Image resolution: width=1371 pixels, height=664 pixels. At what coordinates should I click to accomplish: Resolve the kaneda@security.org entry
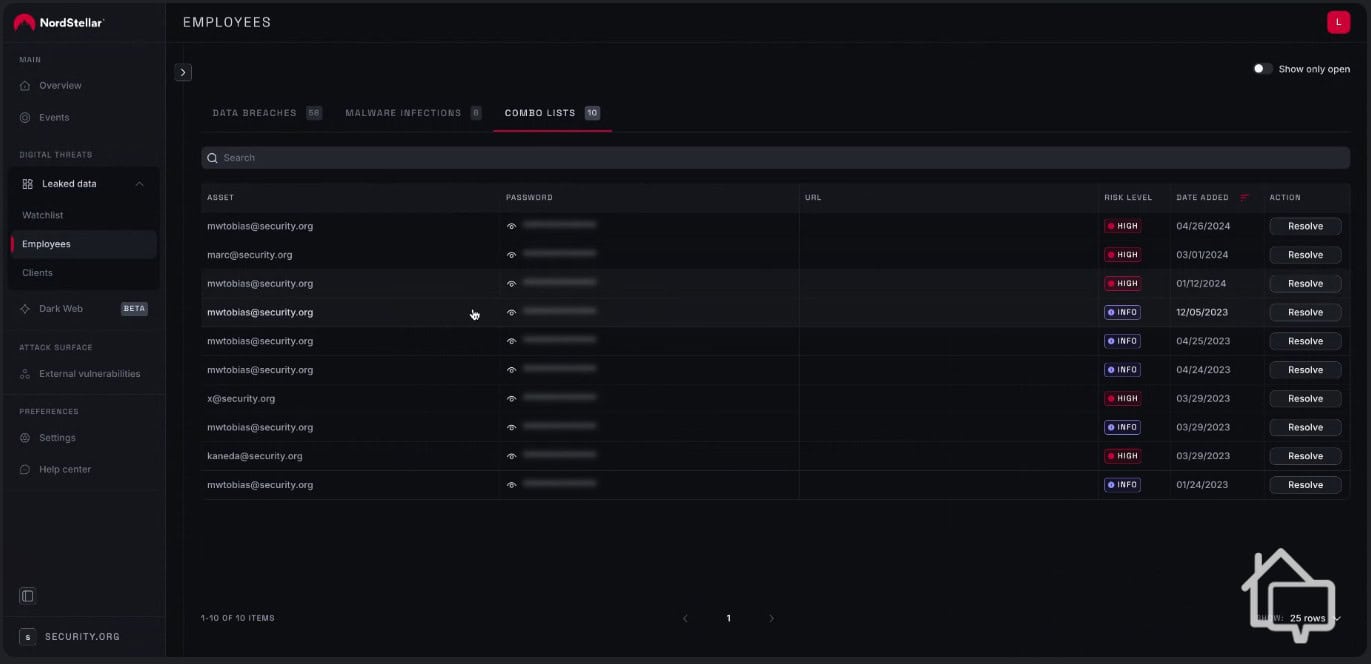coord(1305,456)
